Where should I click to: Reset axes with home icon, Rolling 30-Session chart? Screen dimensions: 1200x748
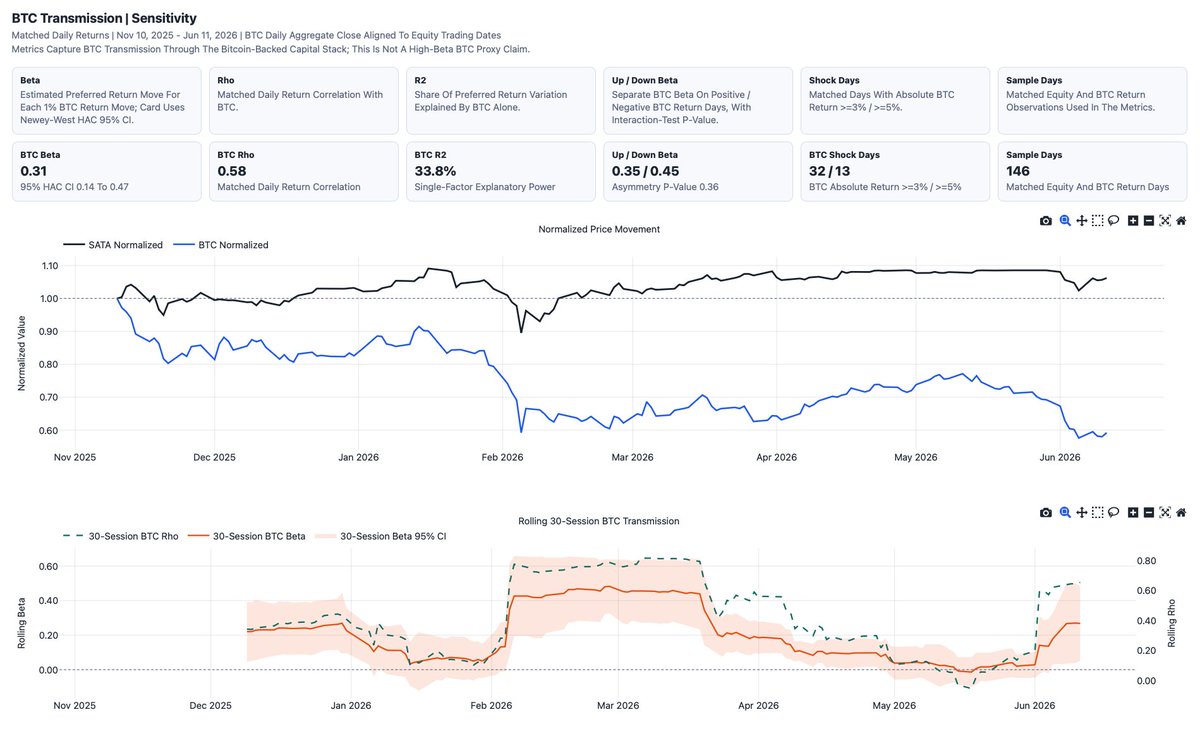click(1181, 512)
